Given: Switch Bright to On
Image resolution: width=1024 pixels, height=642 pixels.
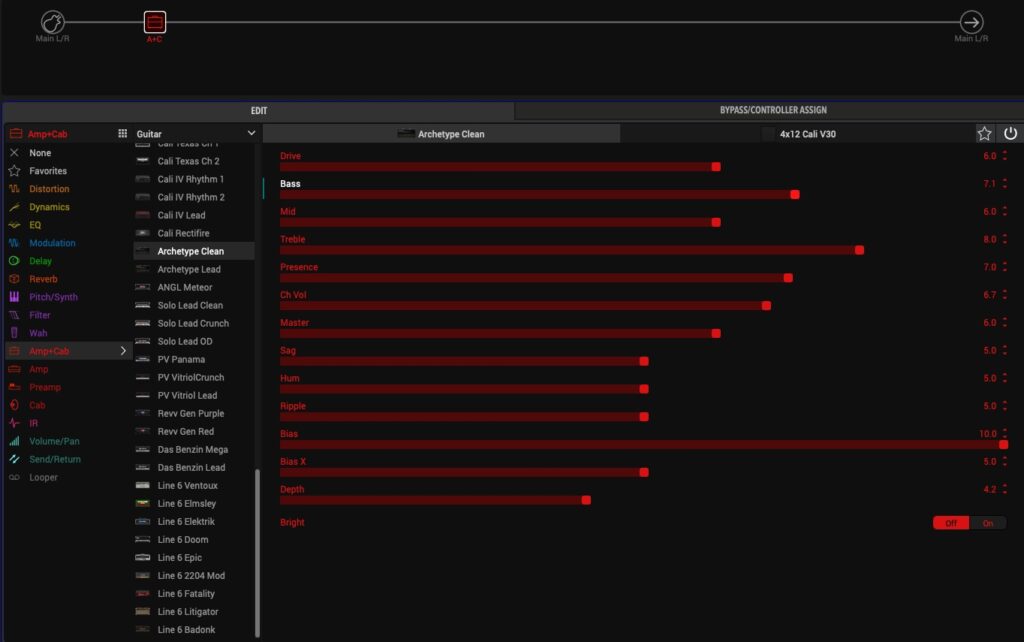Looking at the screenshot, I should click(988, 523).
